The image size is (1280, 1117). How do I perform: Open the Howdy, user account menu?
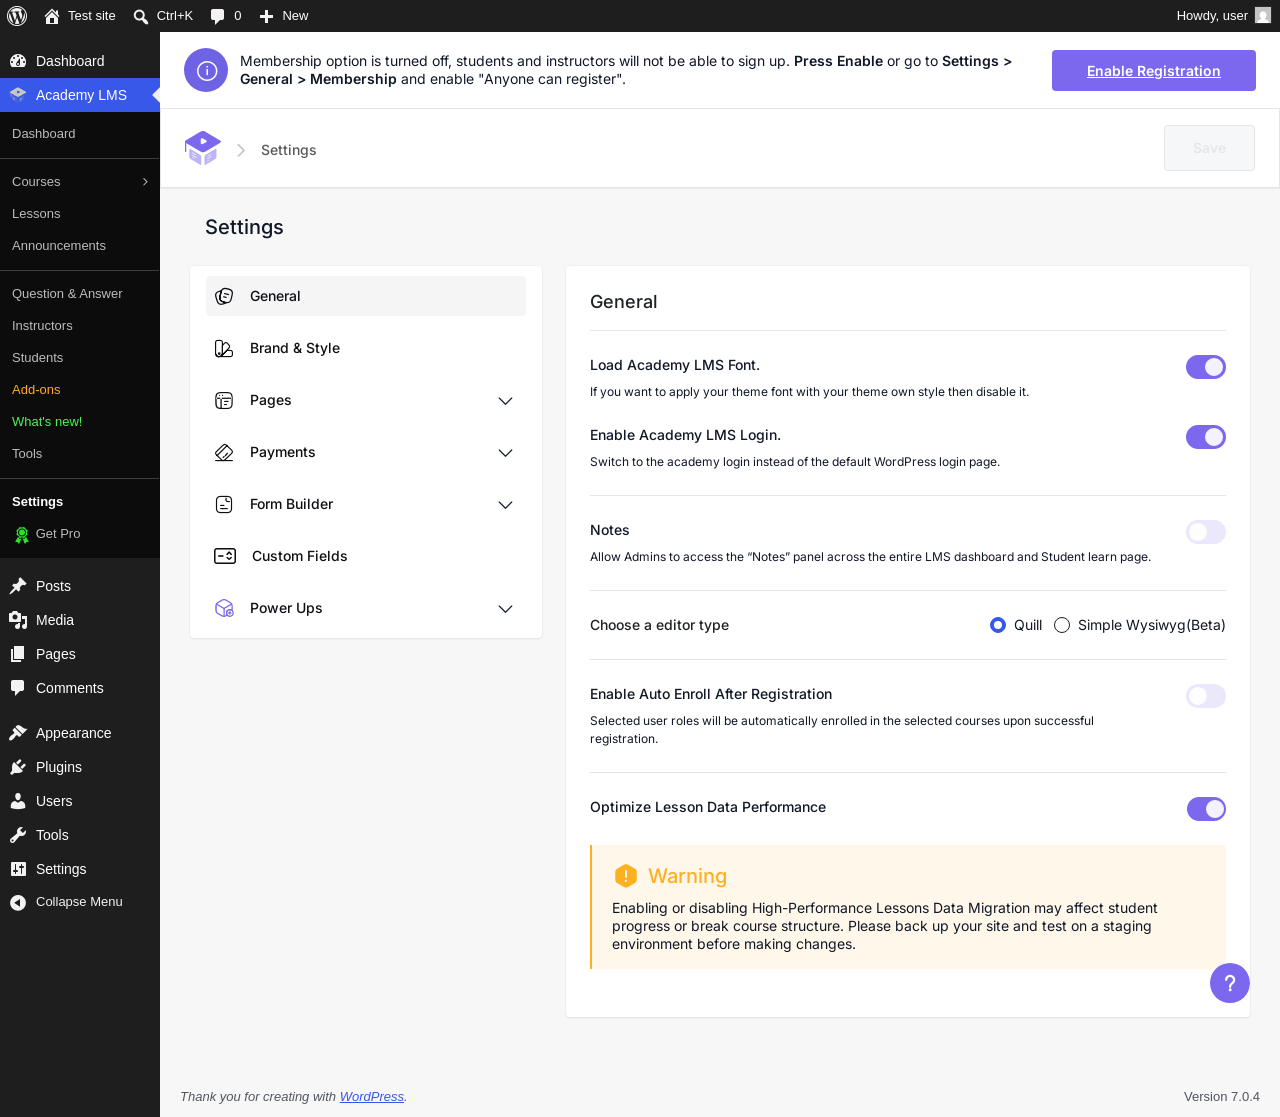pos(1223,16)
